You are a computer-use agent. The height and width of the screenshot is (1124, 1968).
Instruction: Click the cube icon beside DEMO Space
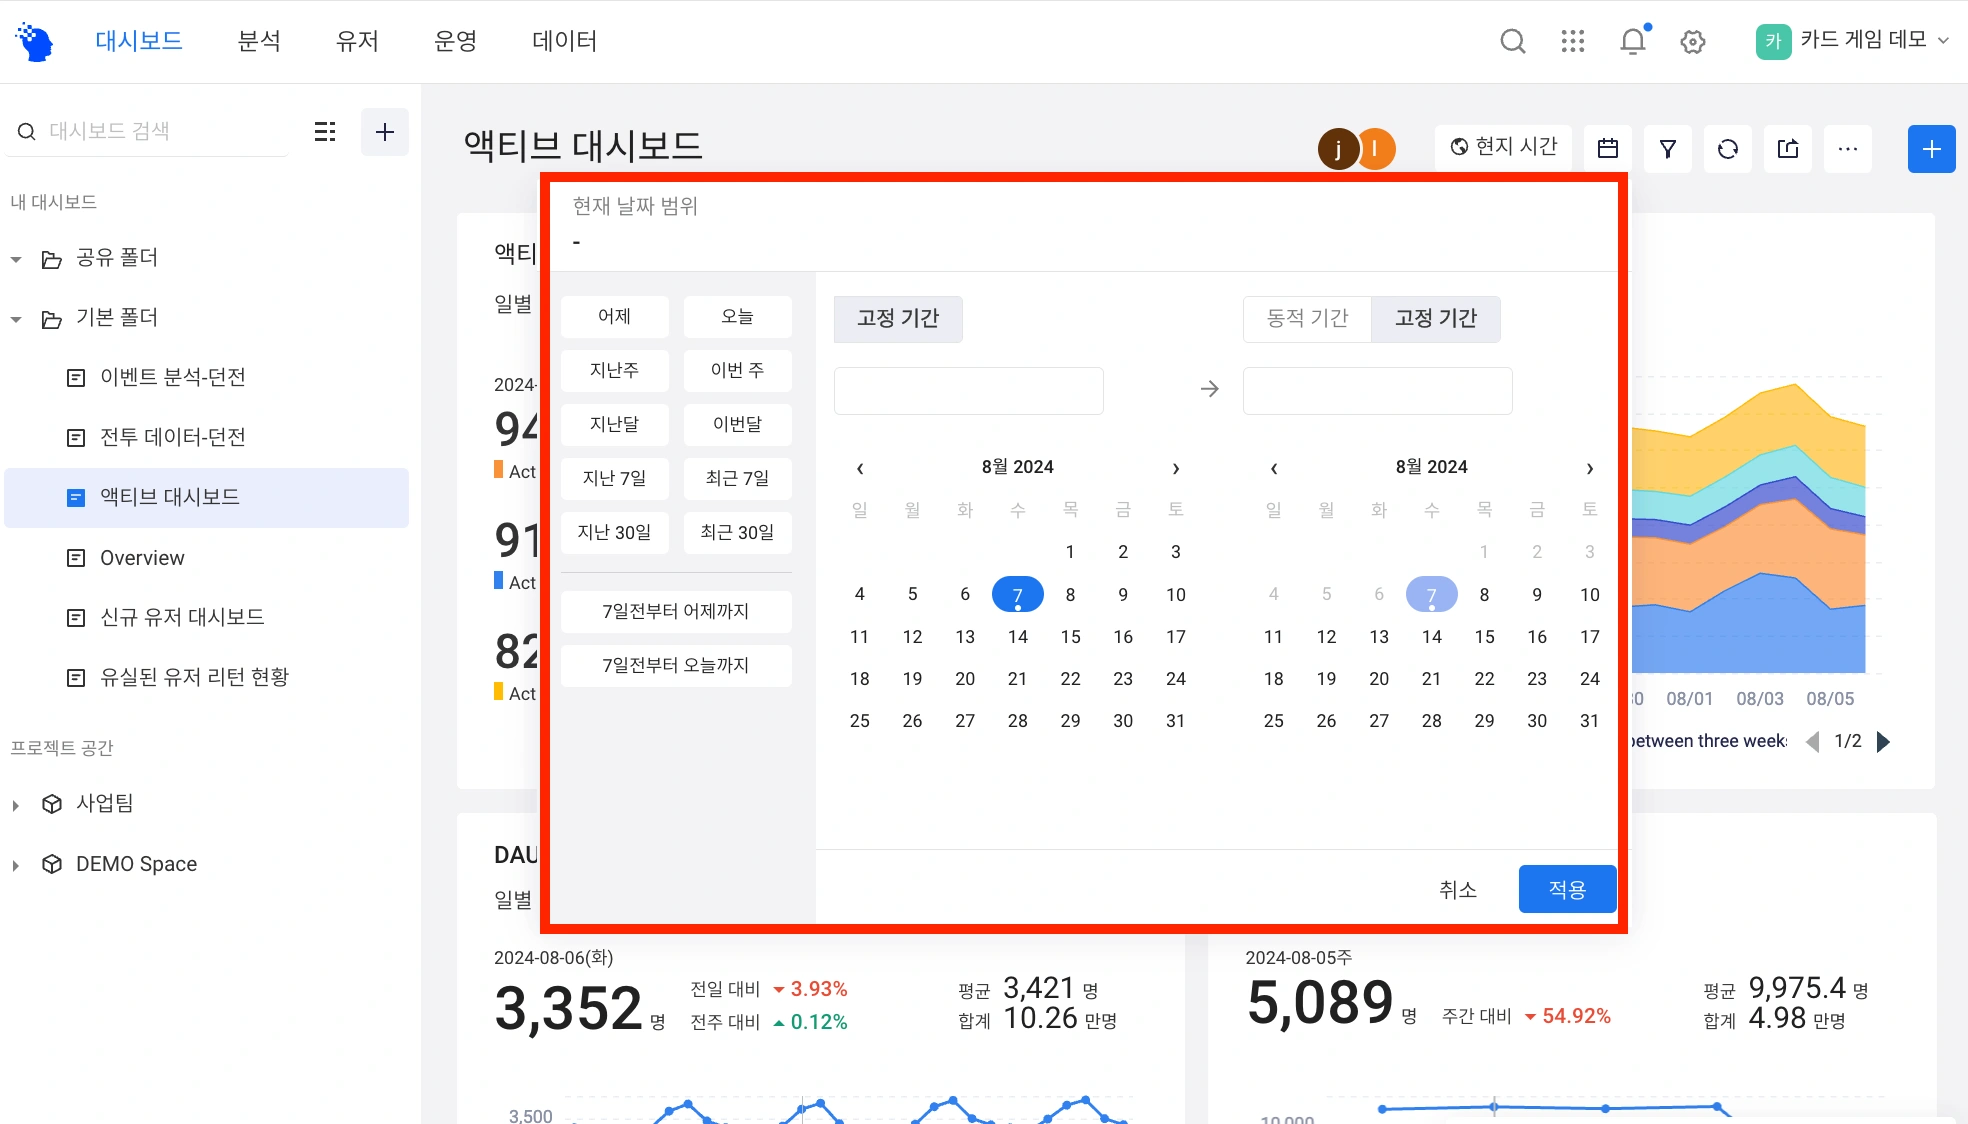tap(52, 864)
